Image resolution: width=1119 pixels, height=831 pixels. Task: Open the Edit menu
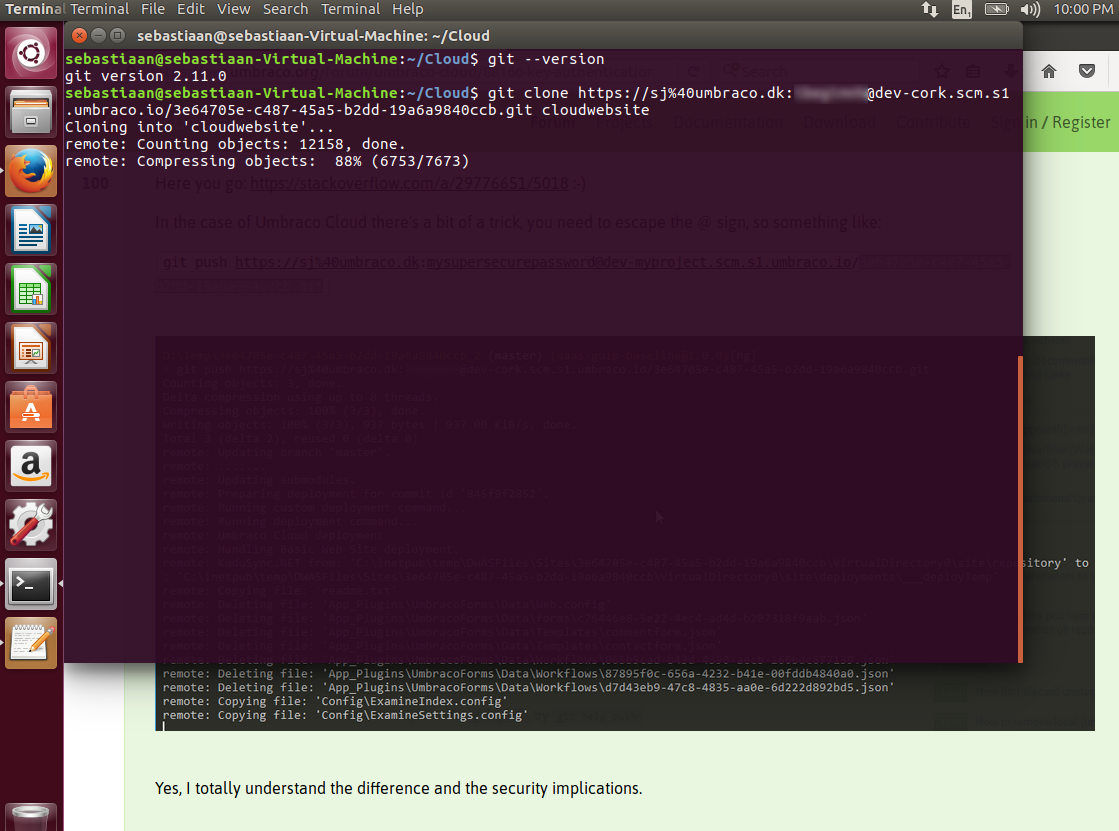(x=191, y=9)
